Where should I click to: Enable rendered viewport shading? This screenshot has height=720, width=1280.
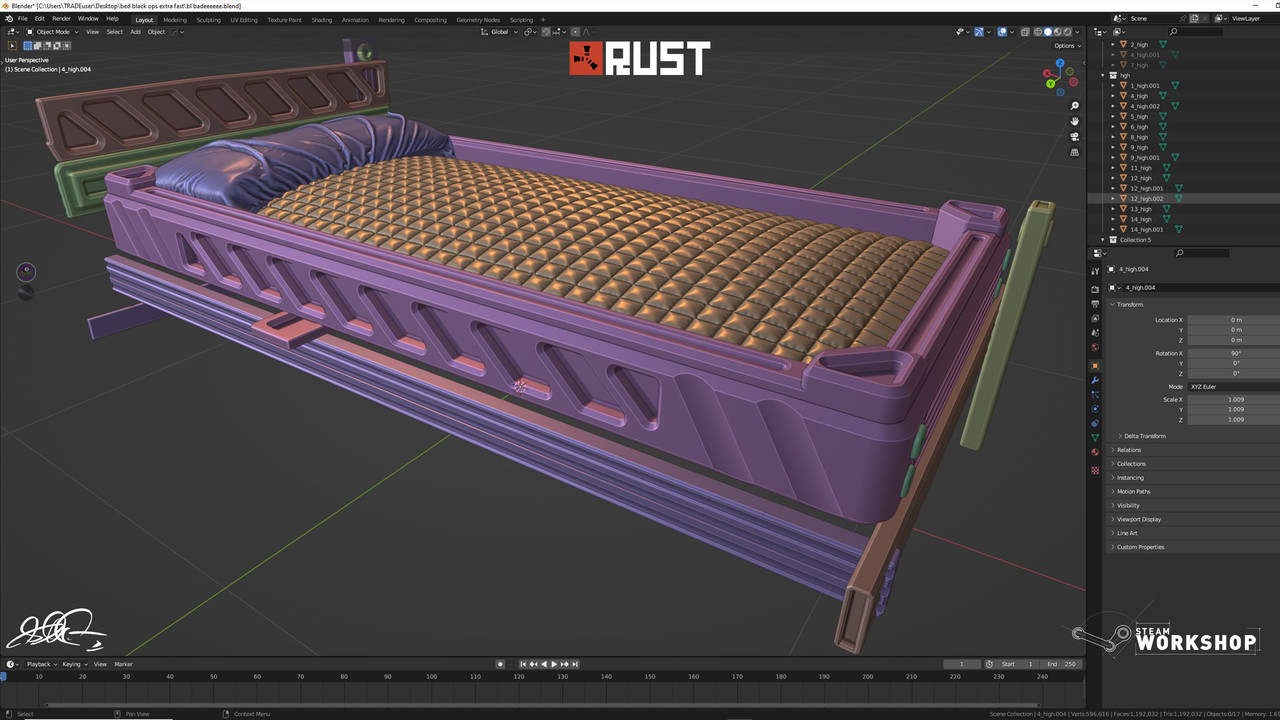click(1068, 32)
